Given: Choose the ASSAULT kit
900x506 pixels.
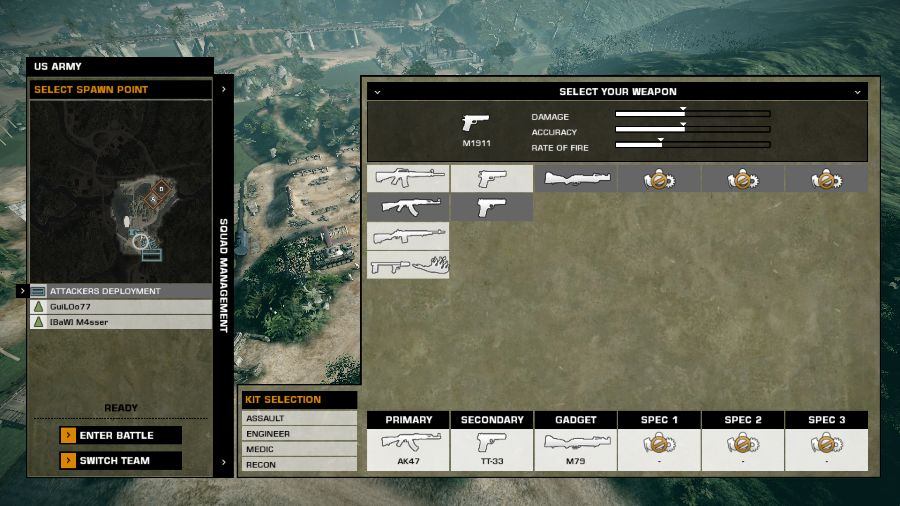Looking at the screenshot, I should pos(299,418).
